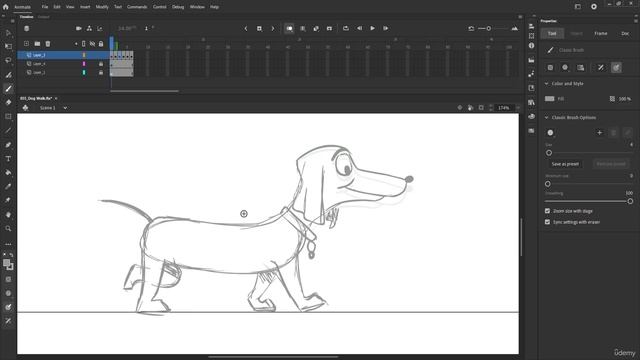The height and width of the screenshot is (360, 640).
Task: Open the Align panel icon in the dock
Action: [x=531, y=26]
